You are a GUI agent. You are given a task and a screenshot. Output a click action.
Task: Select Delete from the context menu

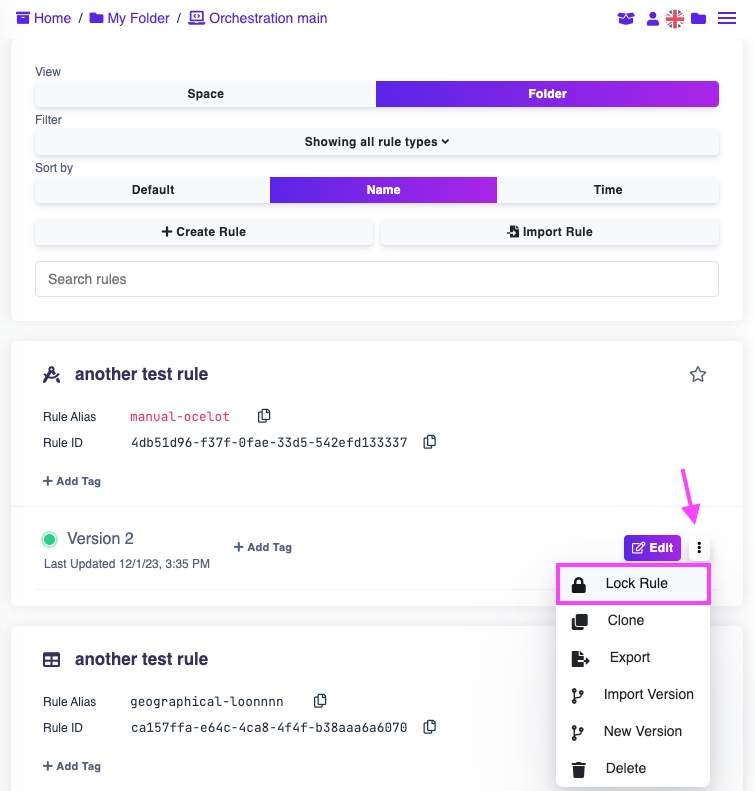pos(625,769)
